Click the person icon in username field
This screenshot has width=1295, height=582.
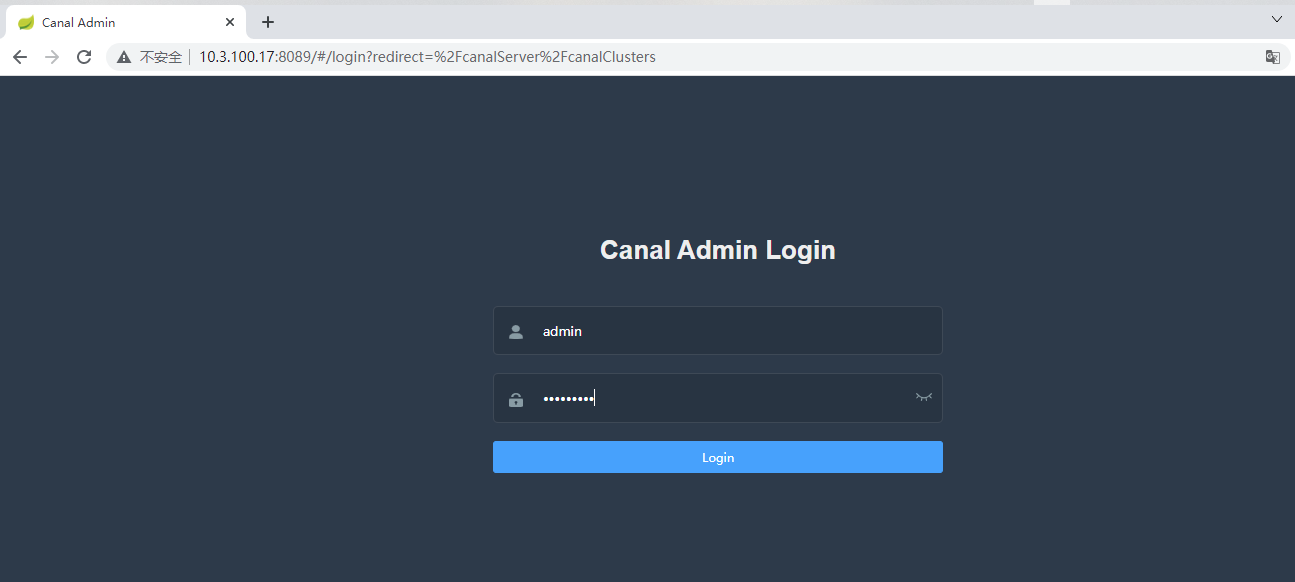(x=516, y=332)
